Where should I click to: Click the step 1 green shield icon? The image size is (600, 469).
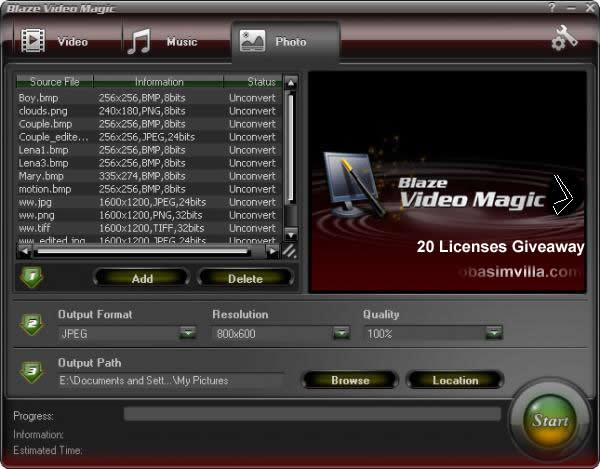point(31,277)
